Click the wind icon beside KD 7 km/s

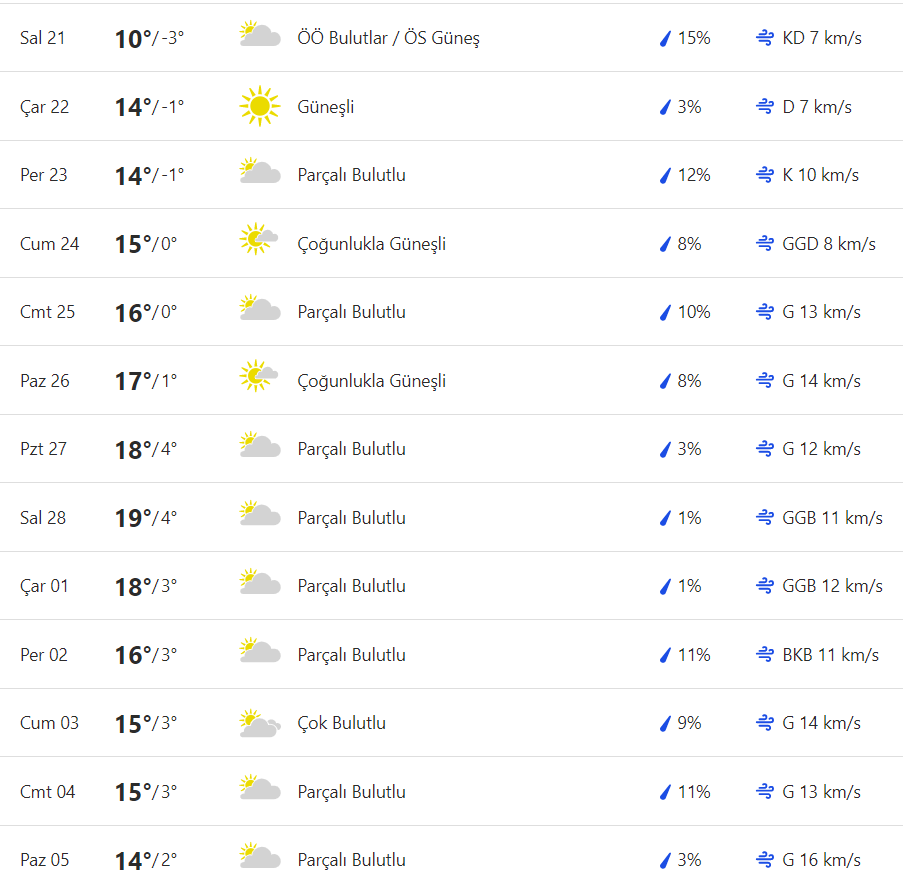tap(765, 38)
